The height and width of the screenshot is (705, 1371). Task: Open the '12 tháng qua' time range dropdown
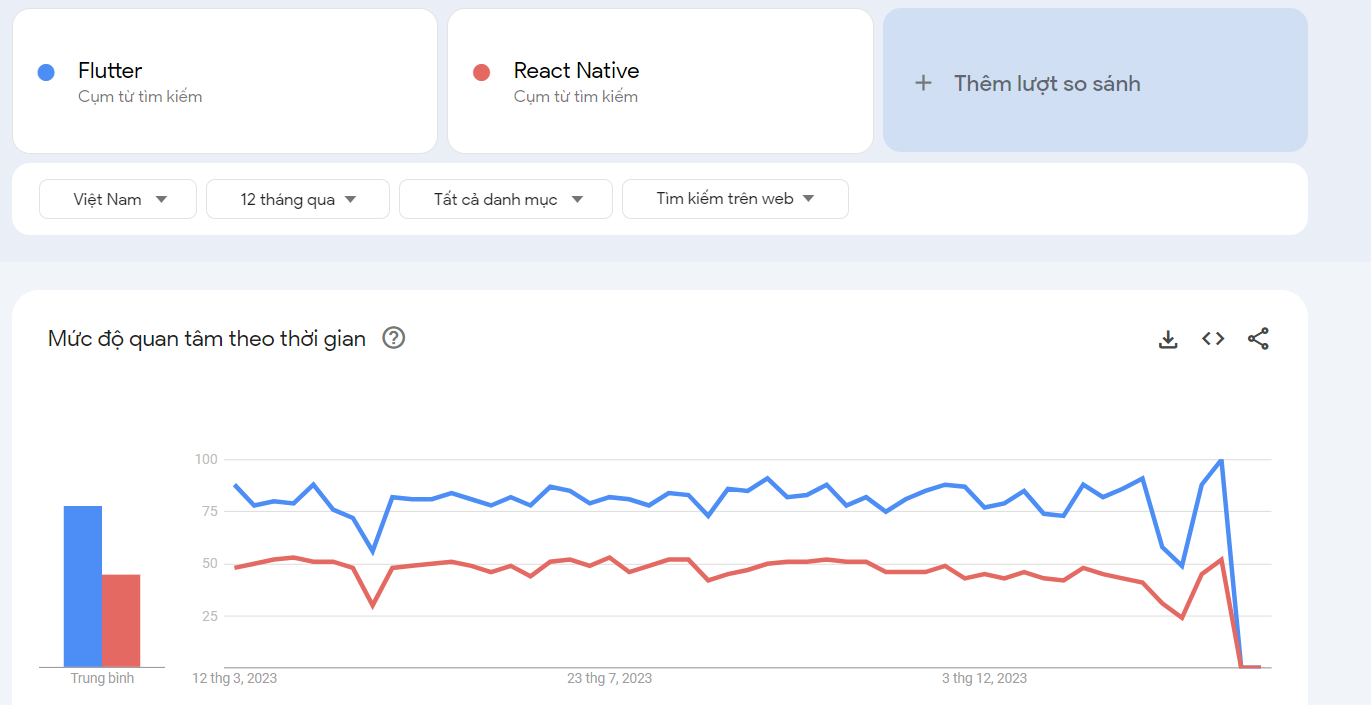[297, 199]
